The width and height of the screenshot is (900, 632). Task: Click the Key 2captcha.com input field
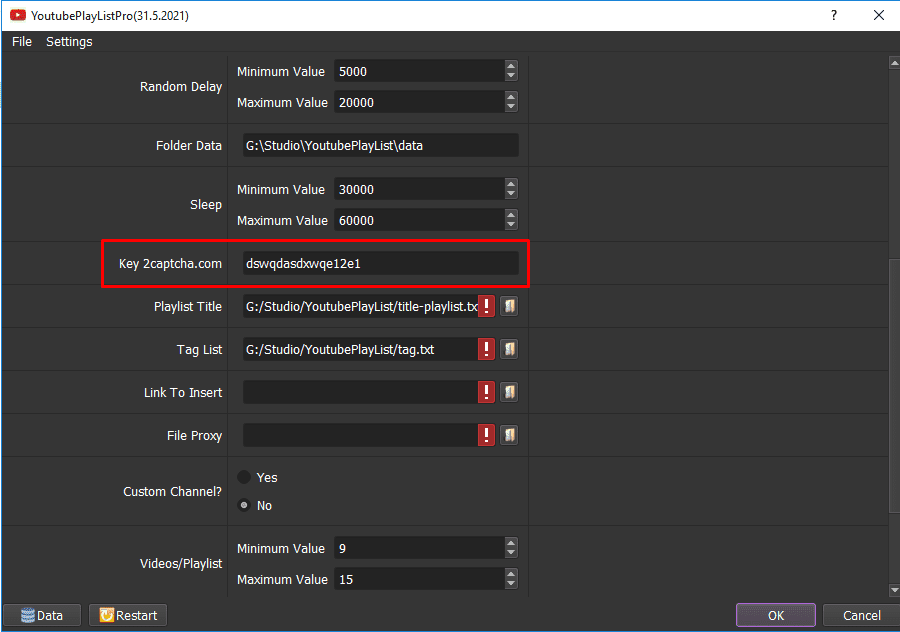tap(381, 263)
